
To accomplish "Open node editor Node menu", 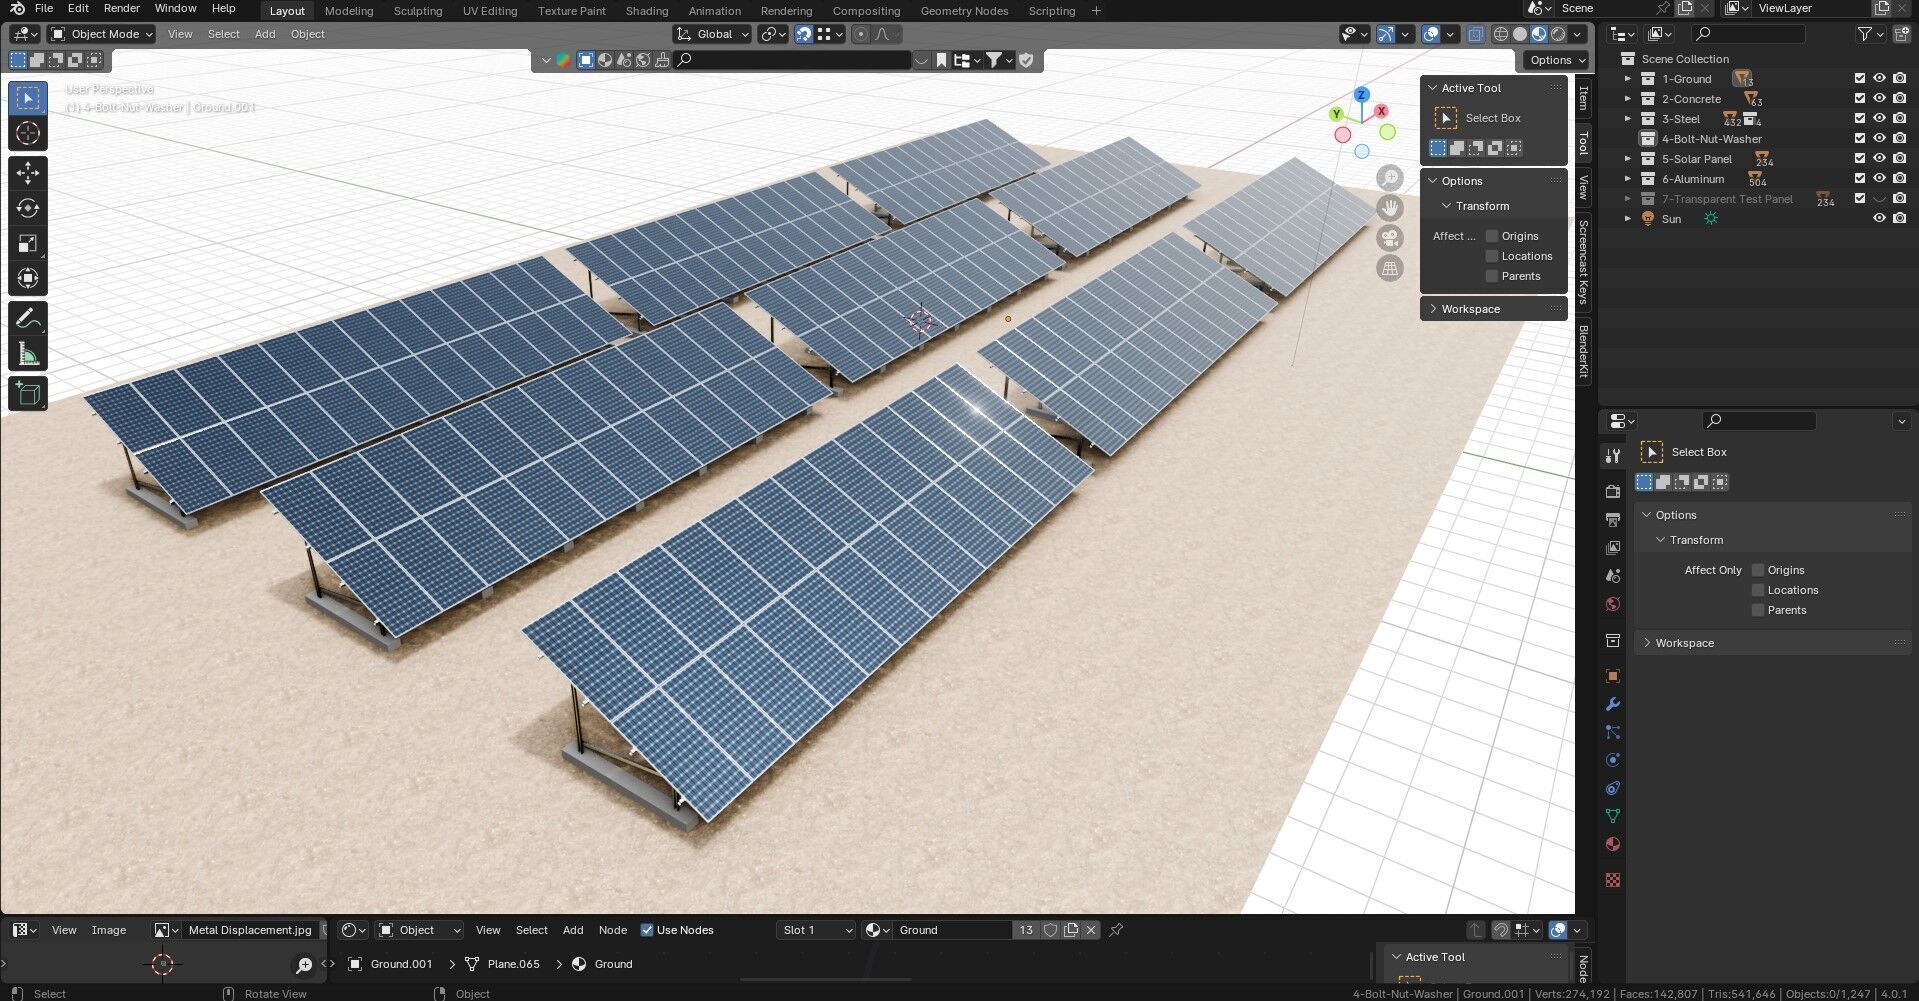I will click(613, 930).
